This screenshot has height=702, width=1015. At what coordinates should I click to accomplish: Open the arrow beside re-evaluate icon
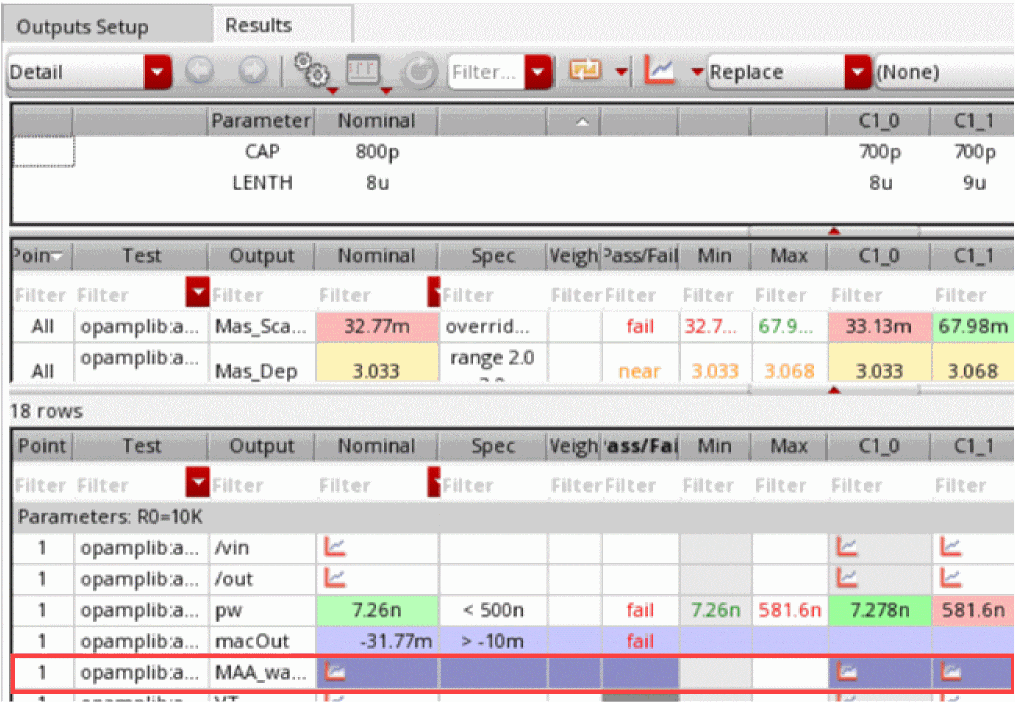click(x=621, y=71)
